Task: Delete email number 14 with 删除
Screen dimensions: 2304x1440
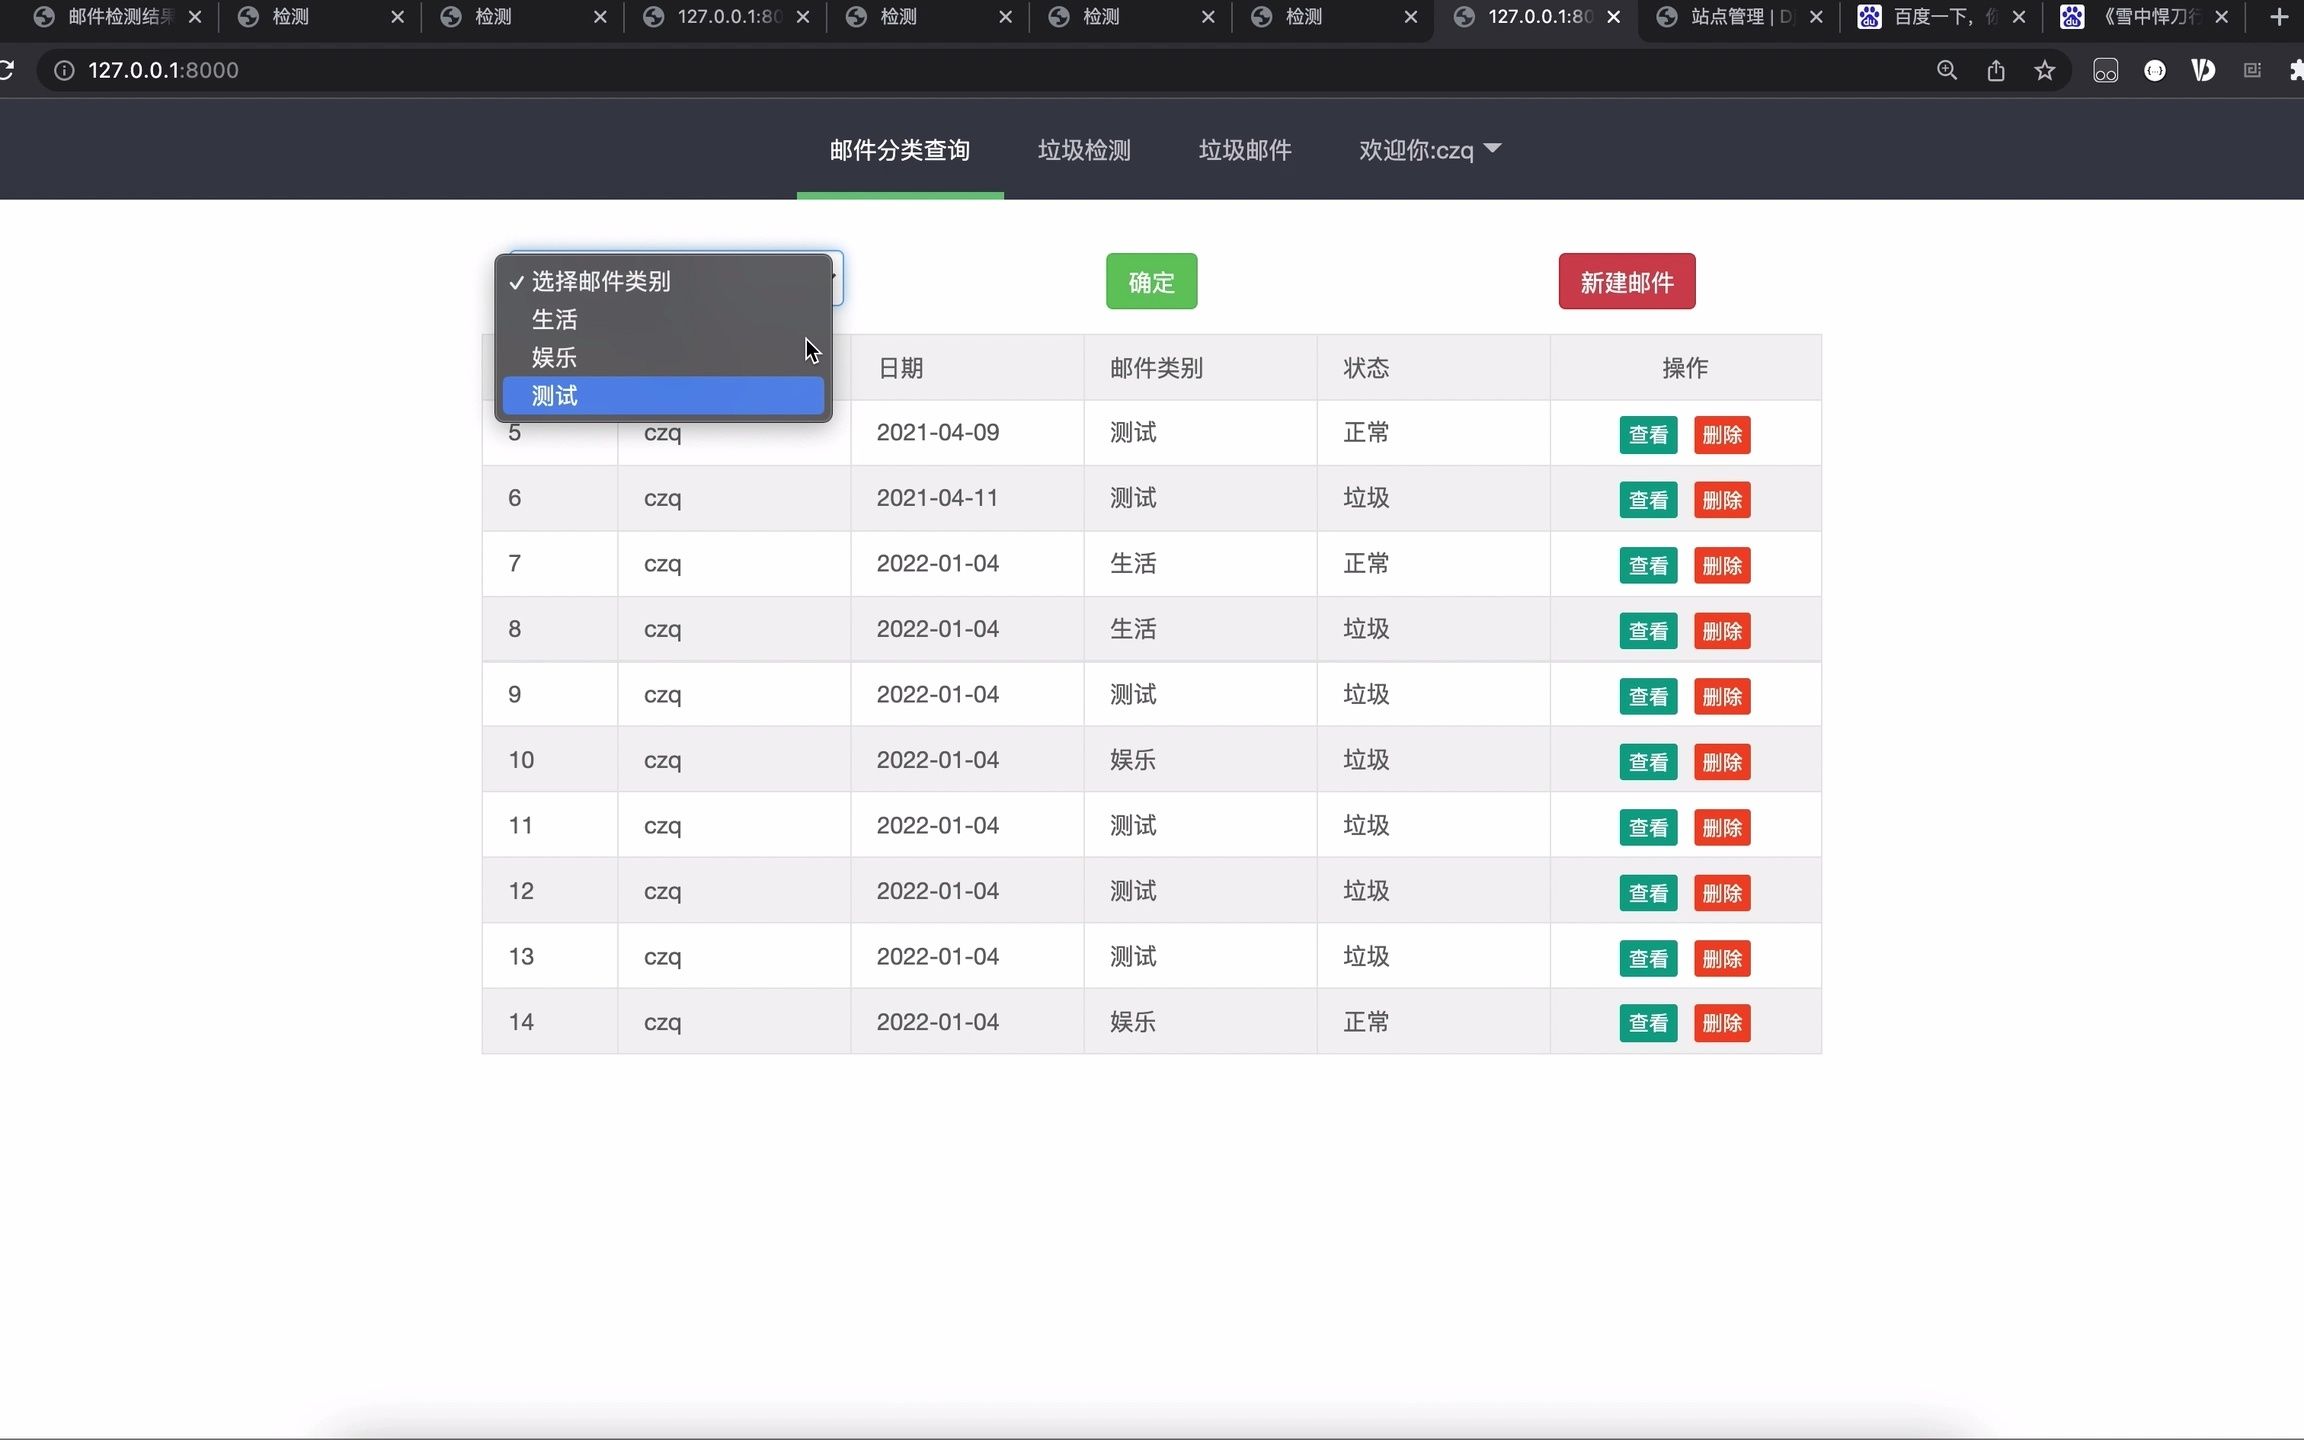Action: (x=1721, y=1023)
